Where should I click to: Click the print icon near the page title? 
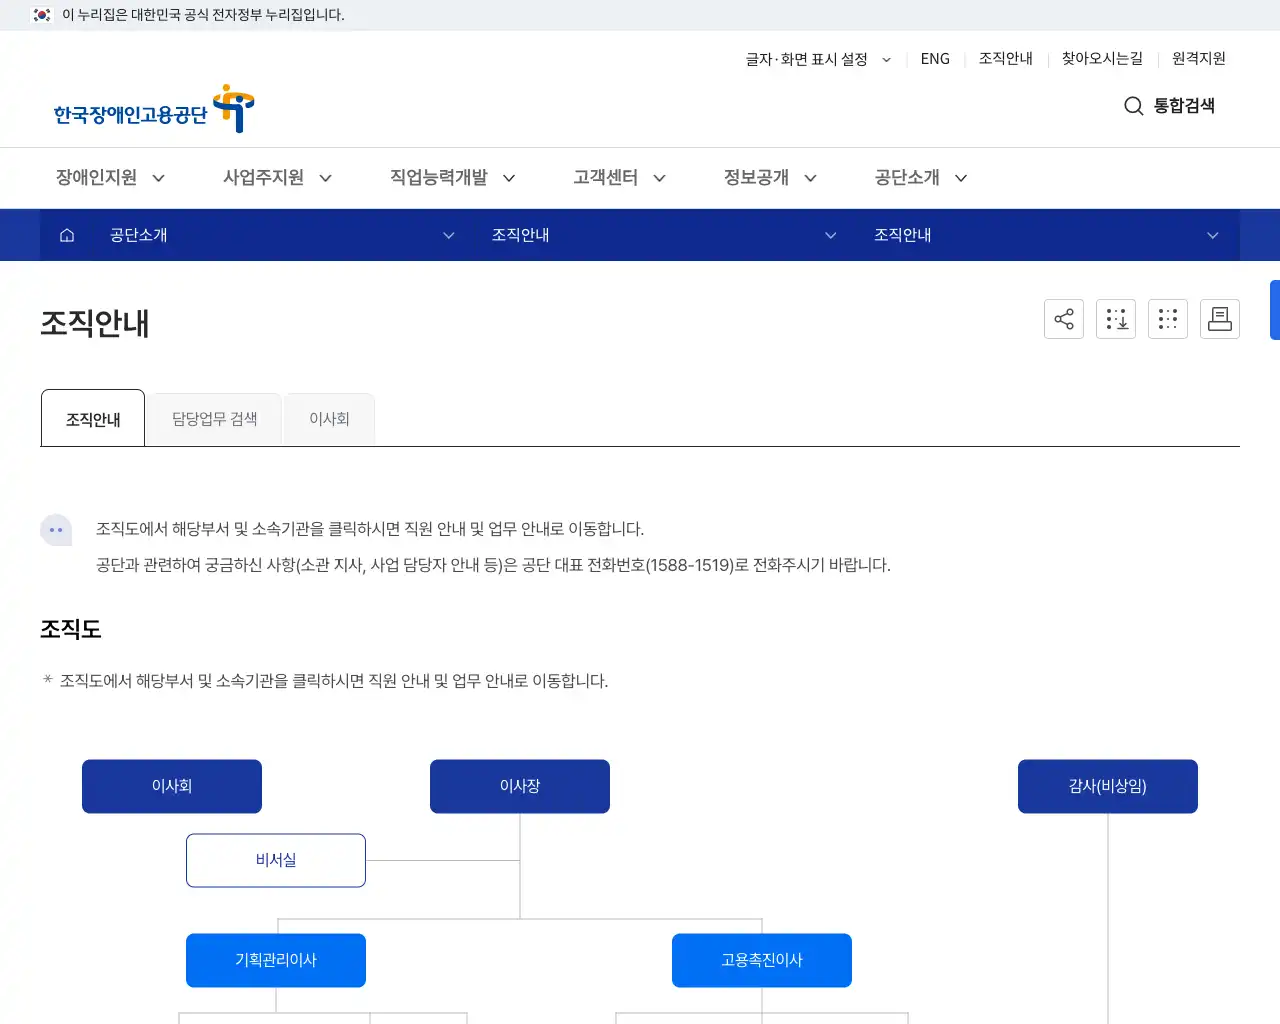[x=1220, y=318]
